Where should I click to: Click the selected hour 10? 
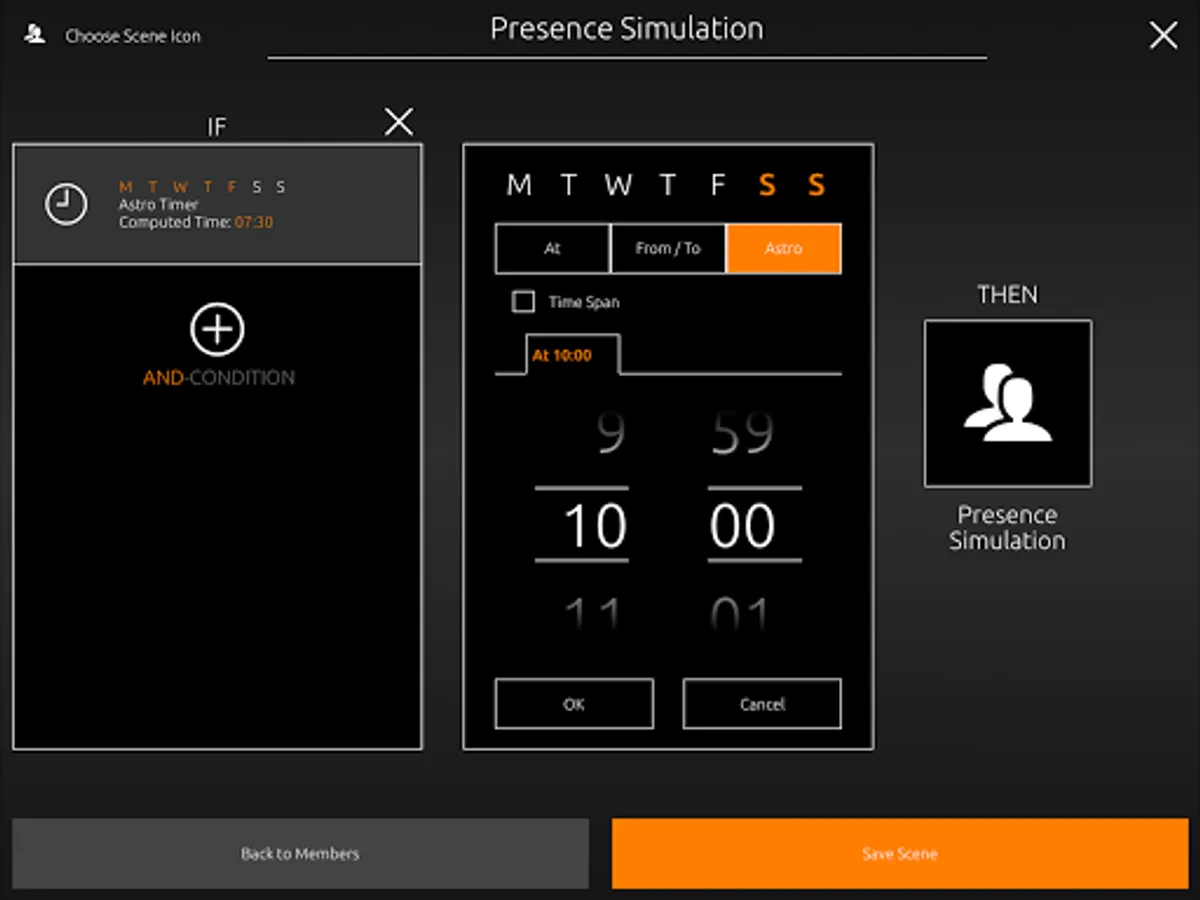tap(594, 525)
